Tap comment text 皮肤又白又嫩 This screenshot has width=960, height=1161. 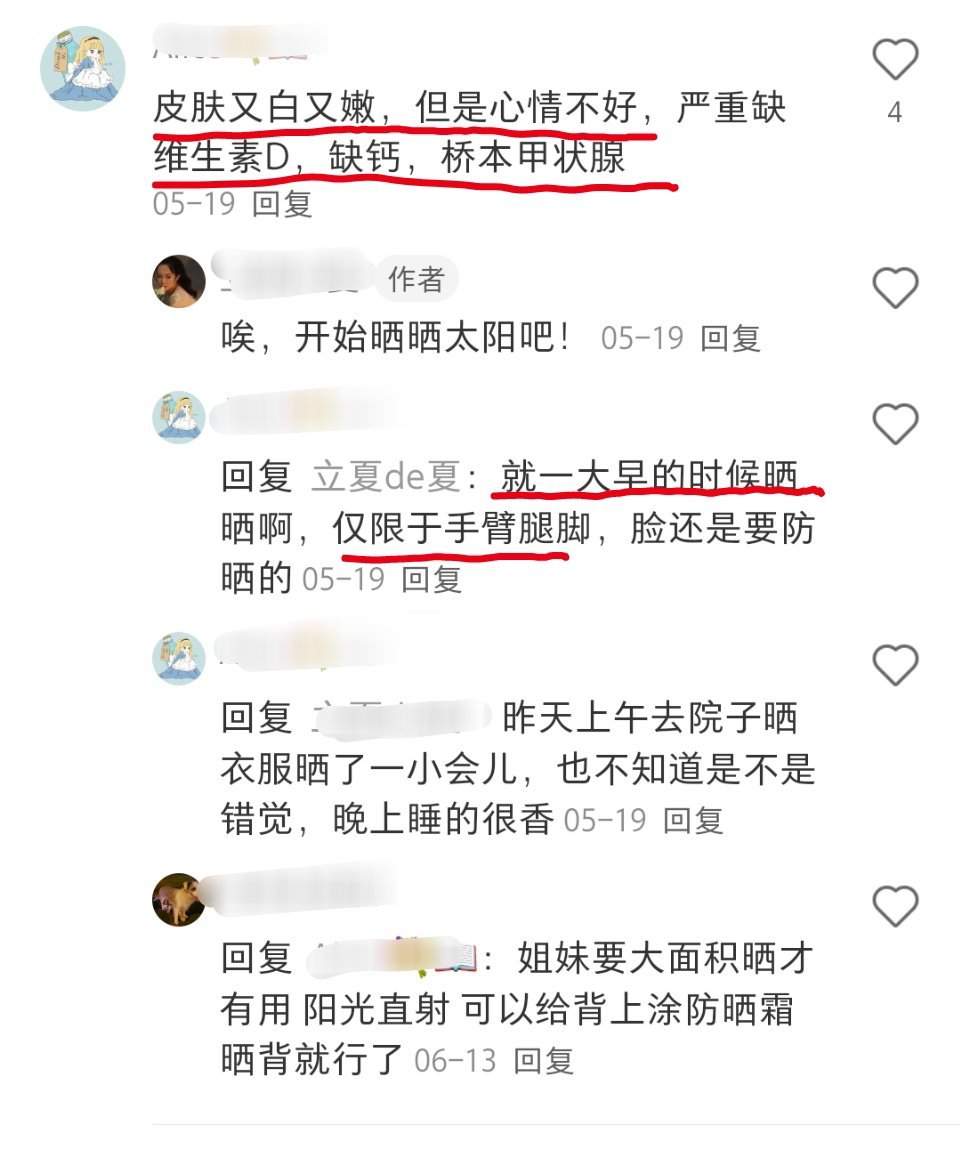[265, 108]
